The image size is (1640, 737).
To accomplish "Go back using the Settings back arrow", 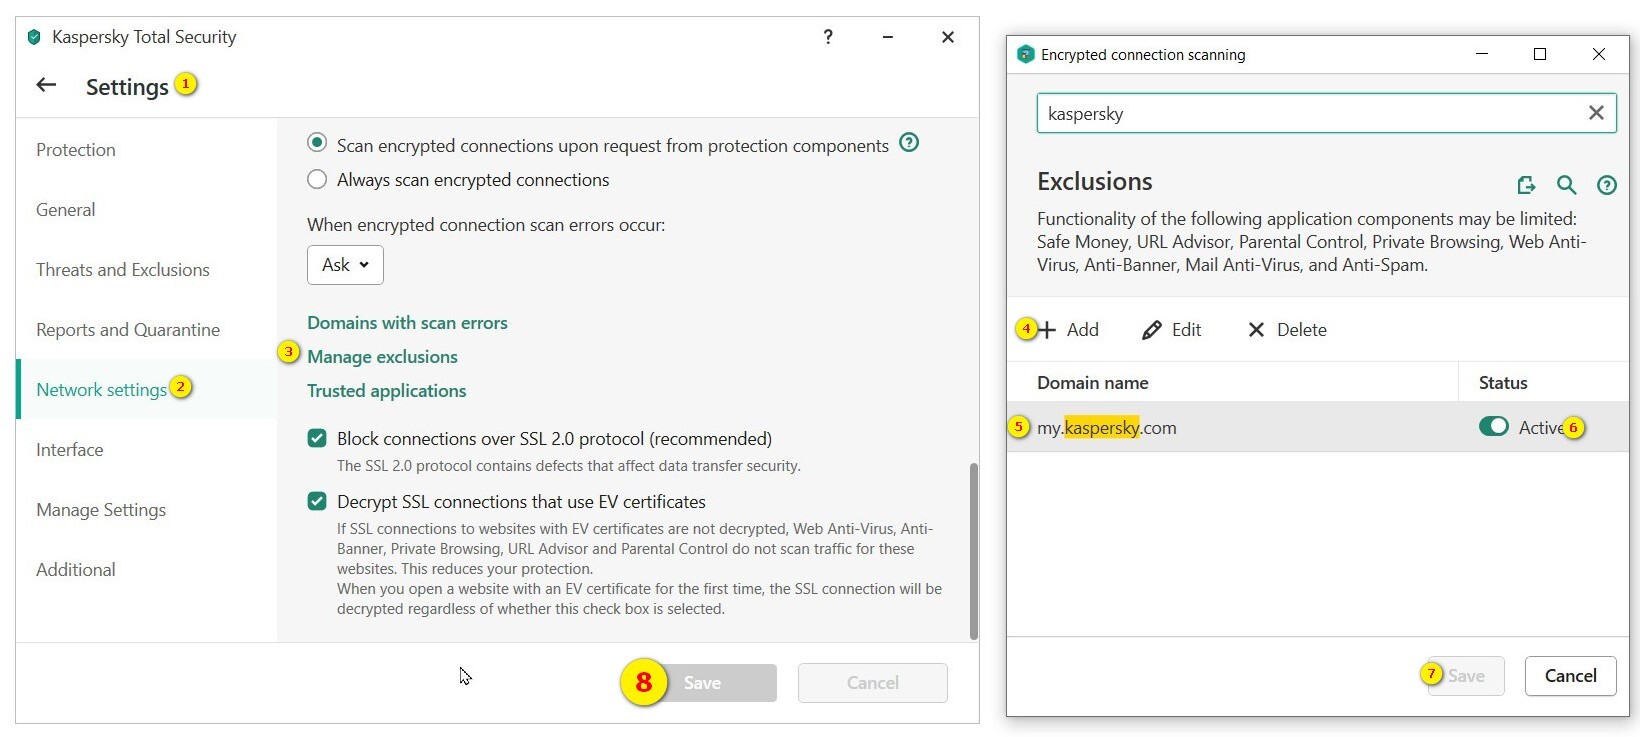I will tap(46, 85).
